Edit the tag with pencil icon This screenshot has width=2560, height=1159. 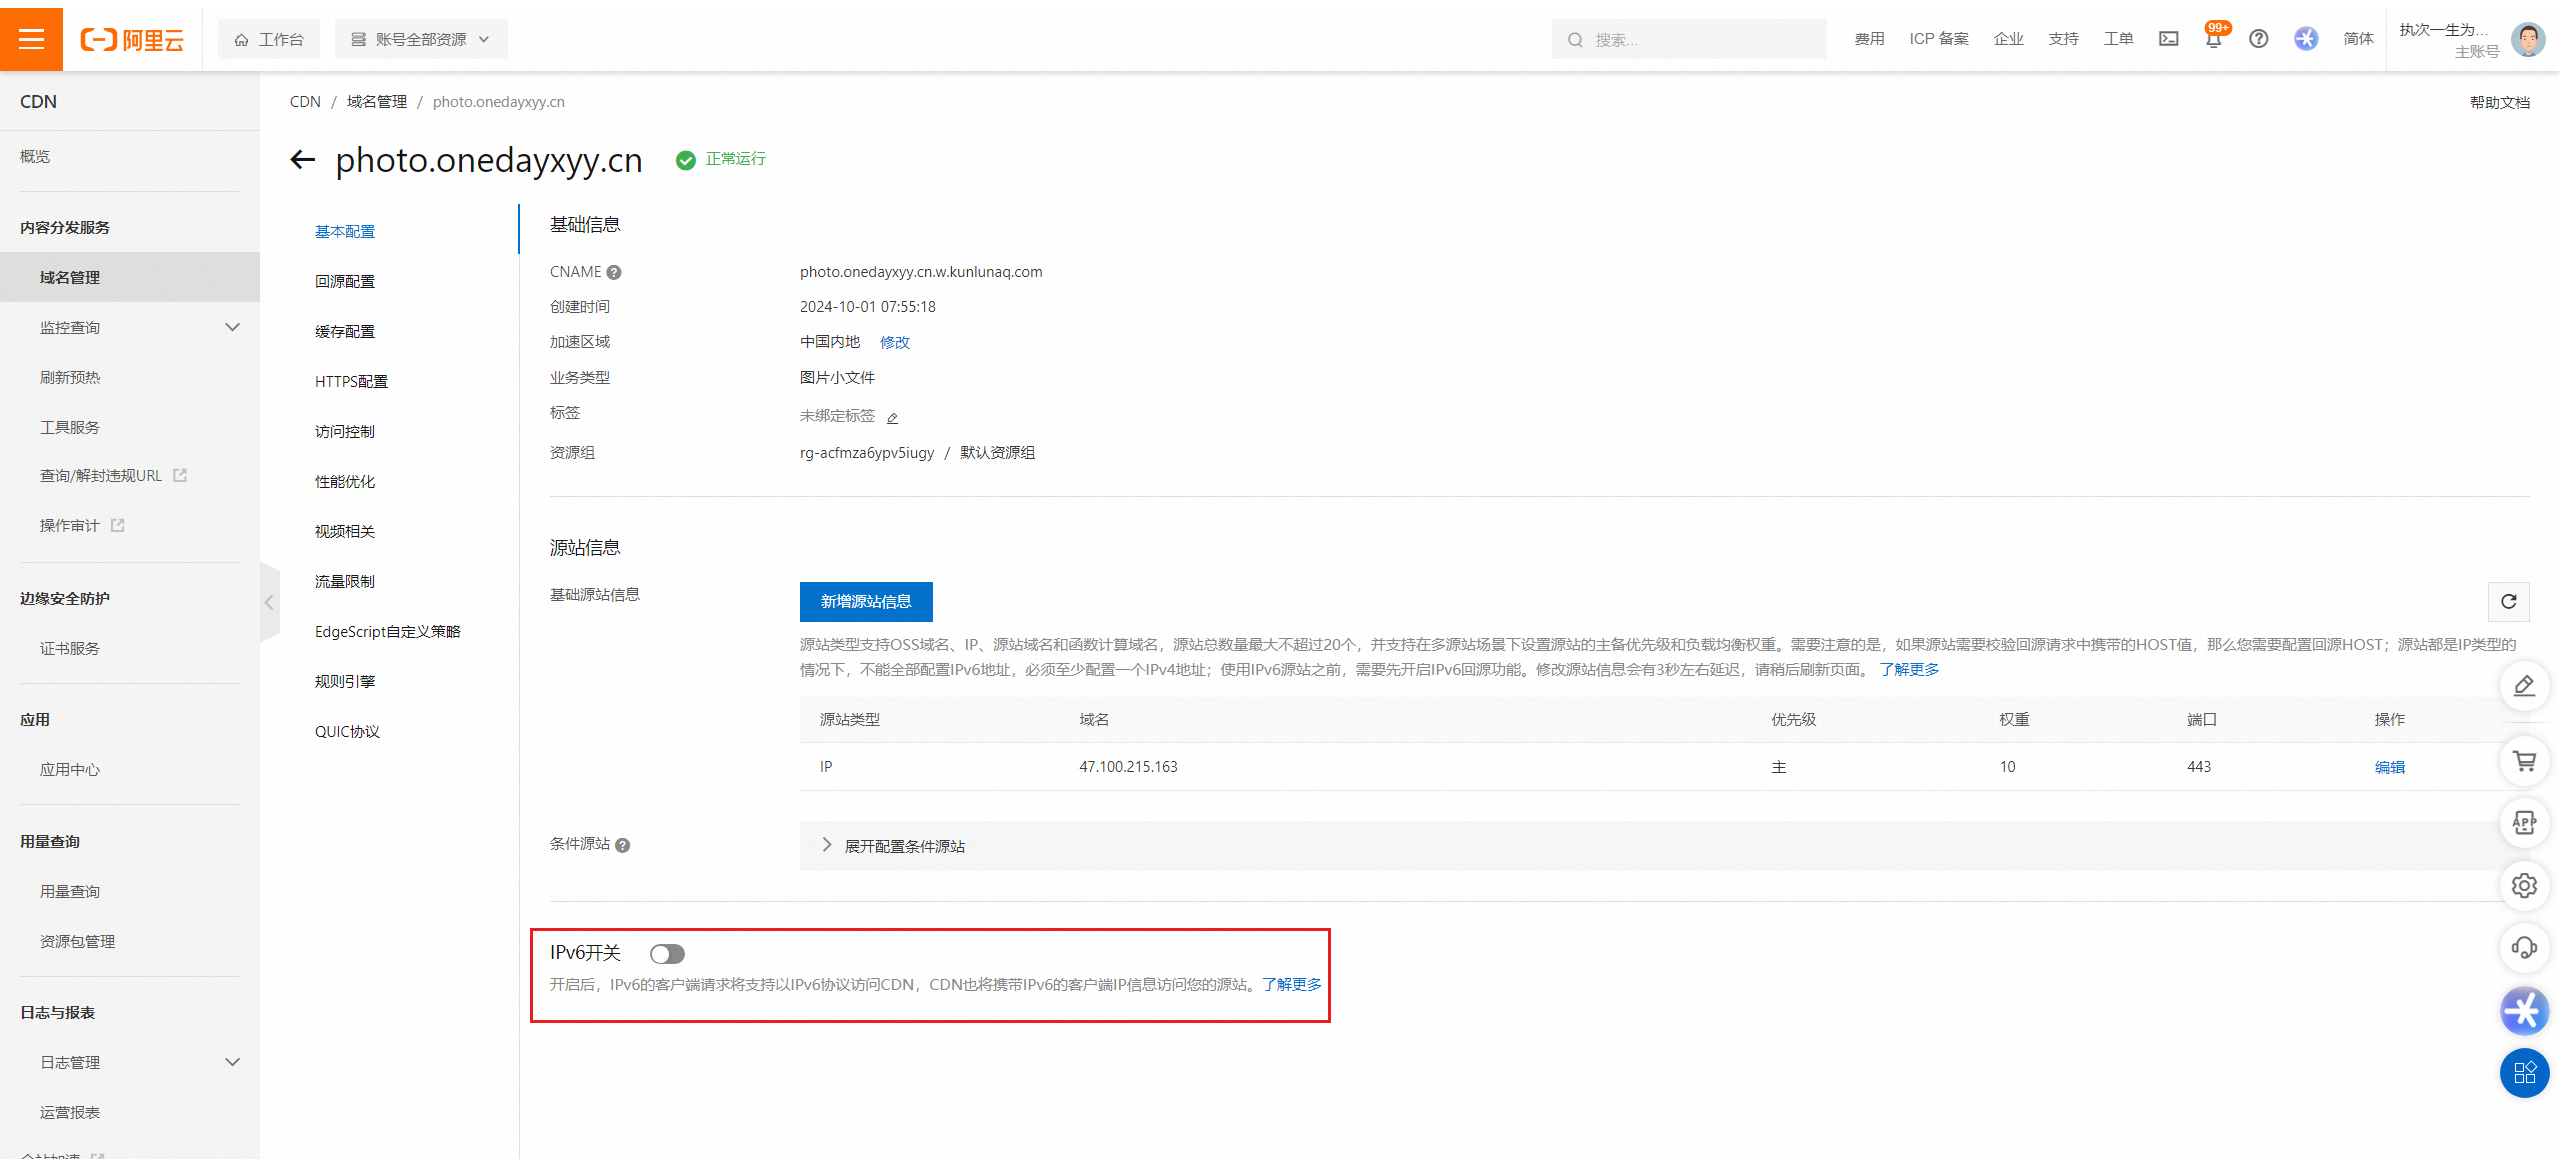pos(893,417)
